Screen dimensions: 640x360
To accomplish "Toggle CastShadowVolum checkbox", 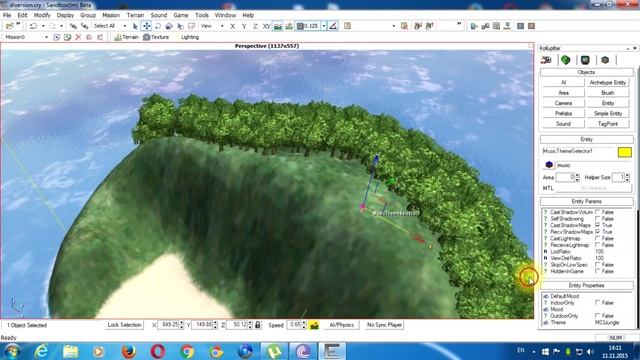I will [598, 212].
